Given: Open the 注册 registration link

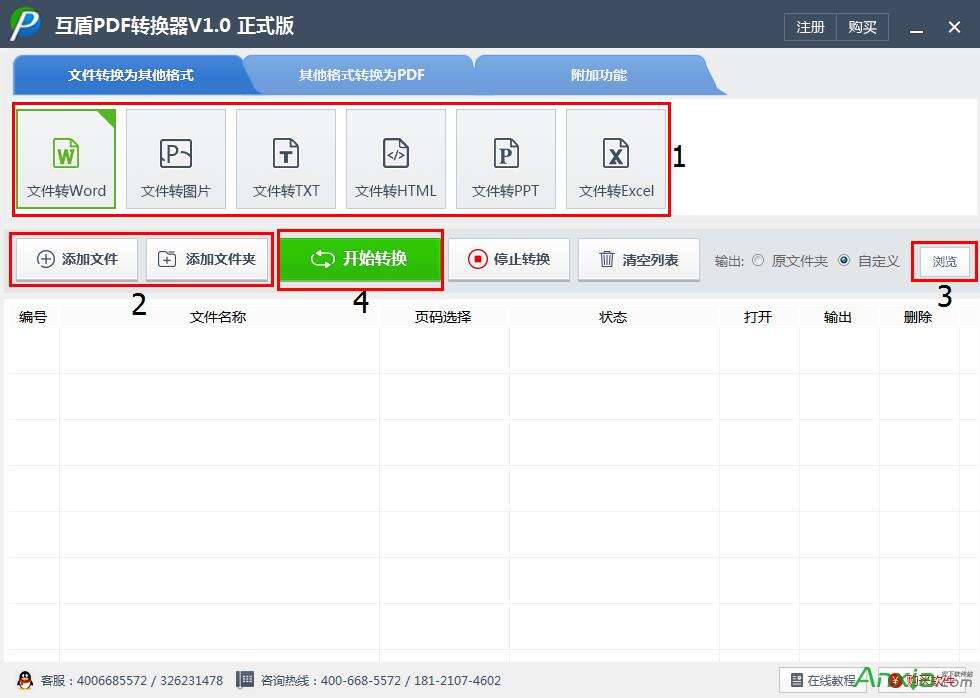Looking at the screenshot, I should point(810,27).
